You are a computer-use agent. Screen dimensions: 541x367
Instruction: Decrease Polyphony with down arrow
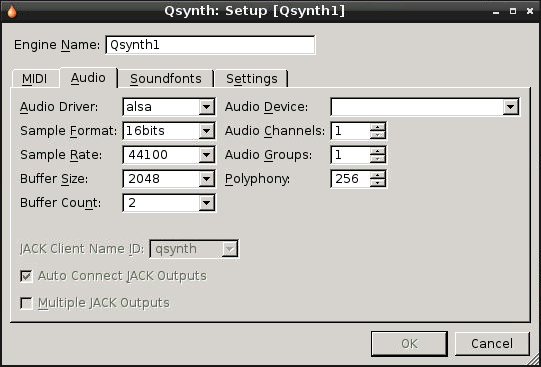377,183
